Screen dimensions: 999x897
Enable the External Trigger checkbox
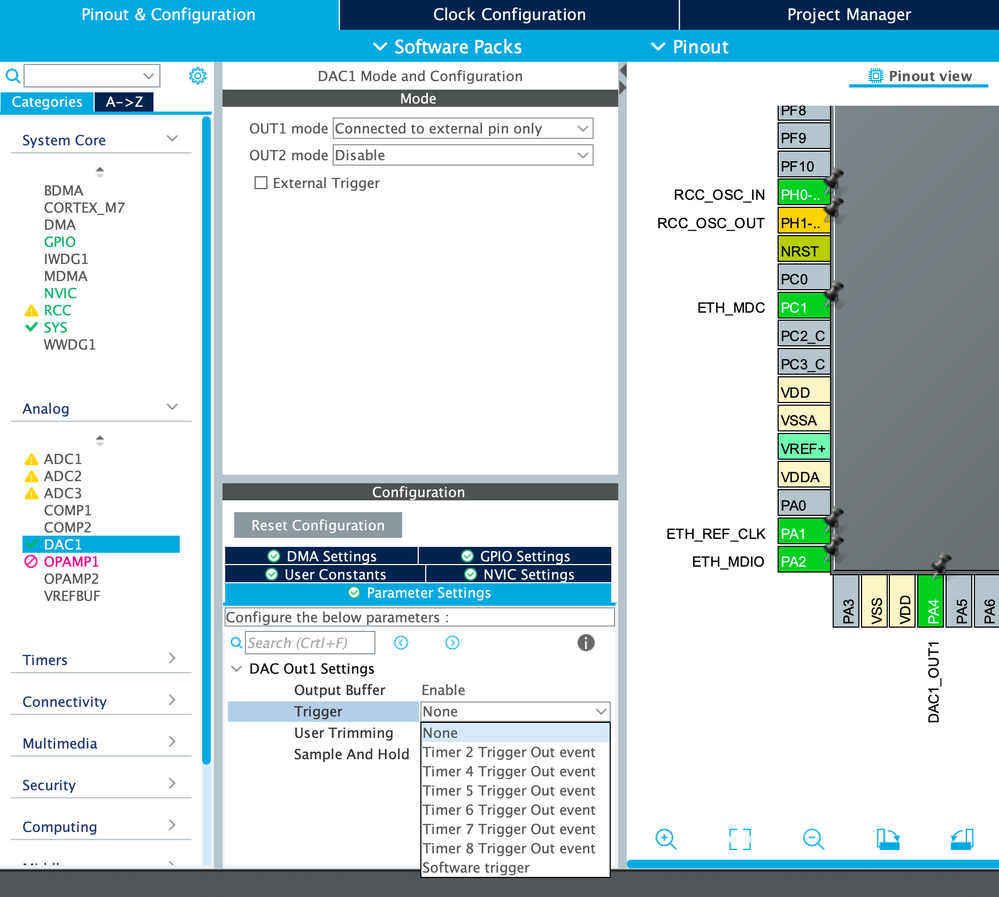pyautogui.click(x=261, y=183)
